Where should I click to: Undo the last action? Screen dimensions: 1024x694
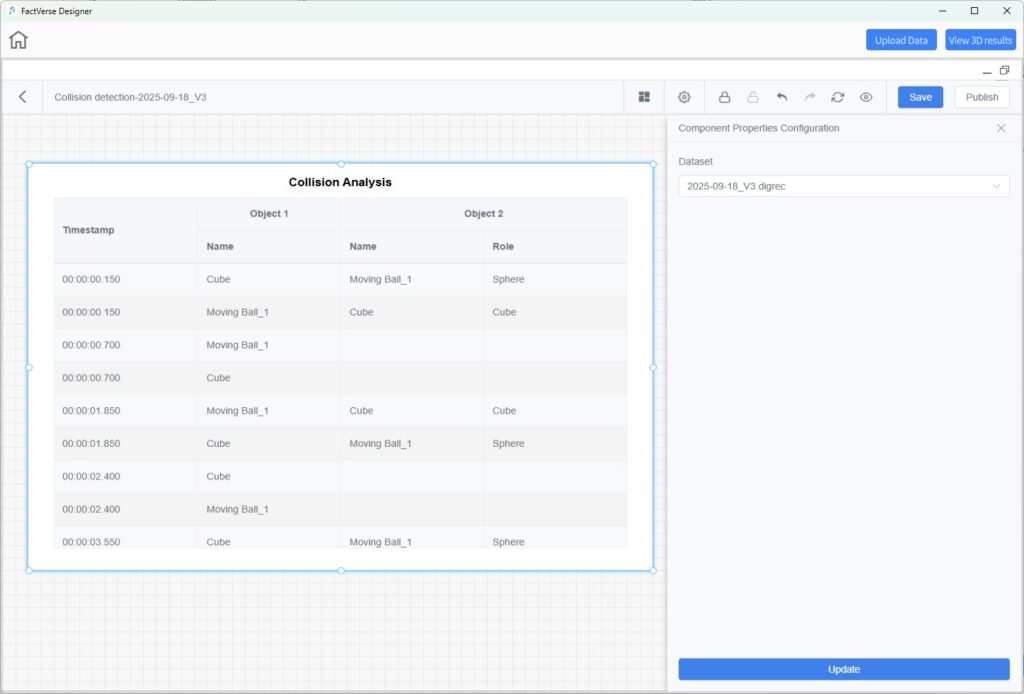(x=782, y=97)
